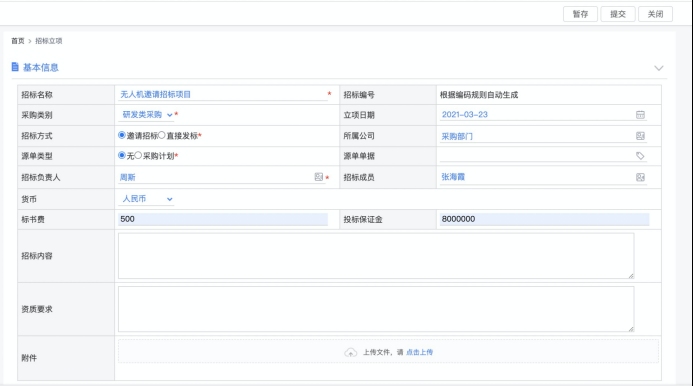Open calendar picker for 立项日期
Image resolution: width=693 pixels, height=386 pixels.
click(x=640, y=115)
